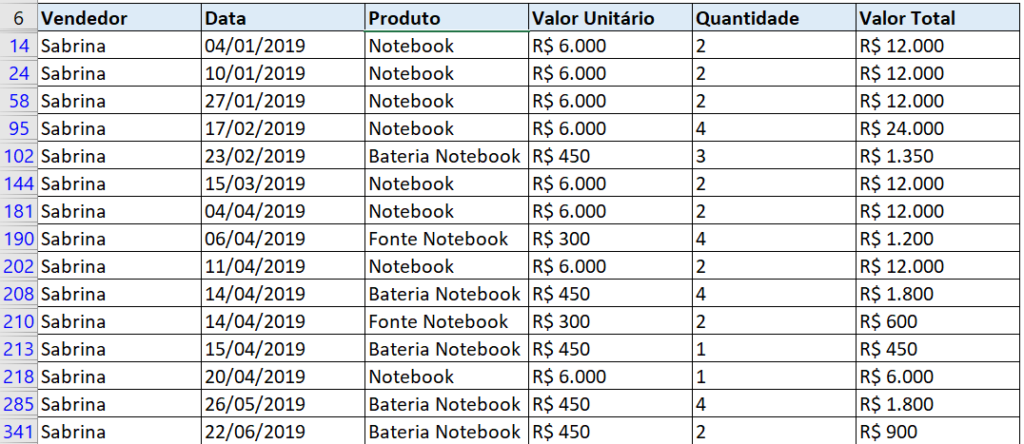Select row number 14 header
This screenshot has width=1024, height=444.
(19, 46)
